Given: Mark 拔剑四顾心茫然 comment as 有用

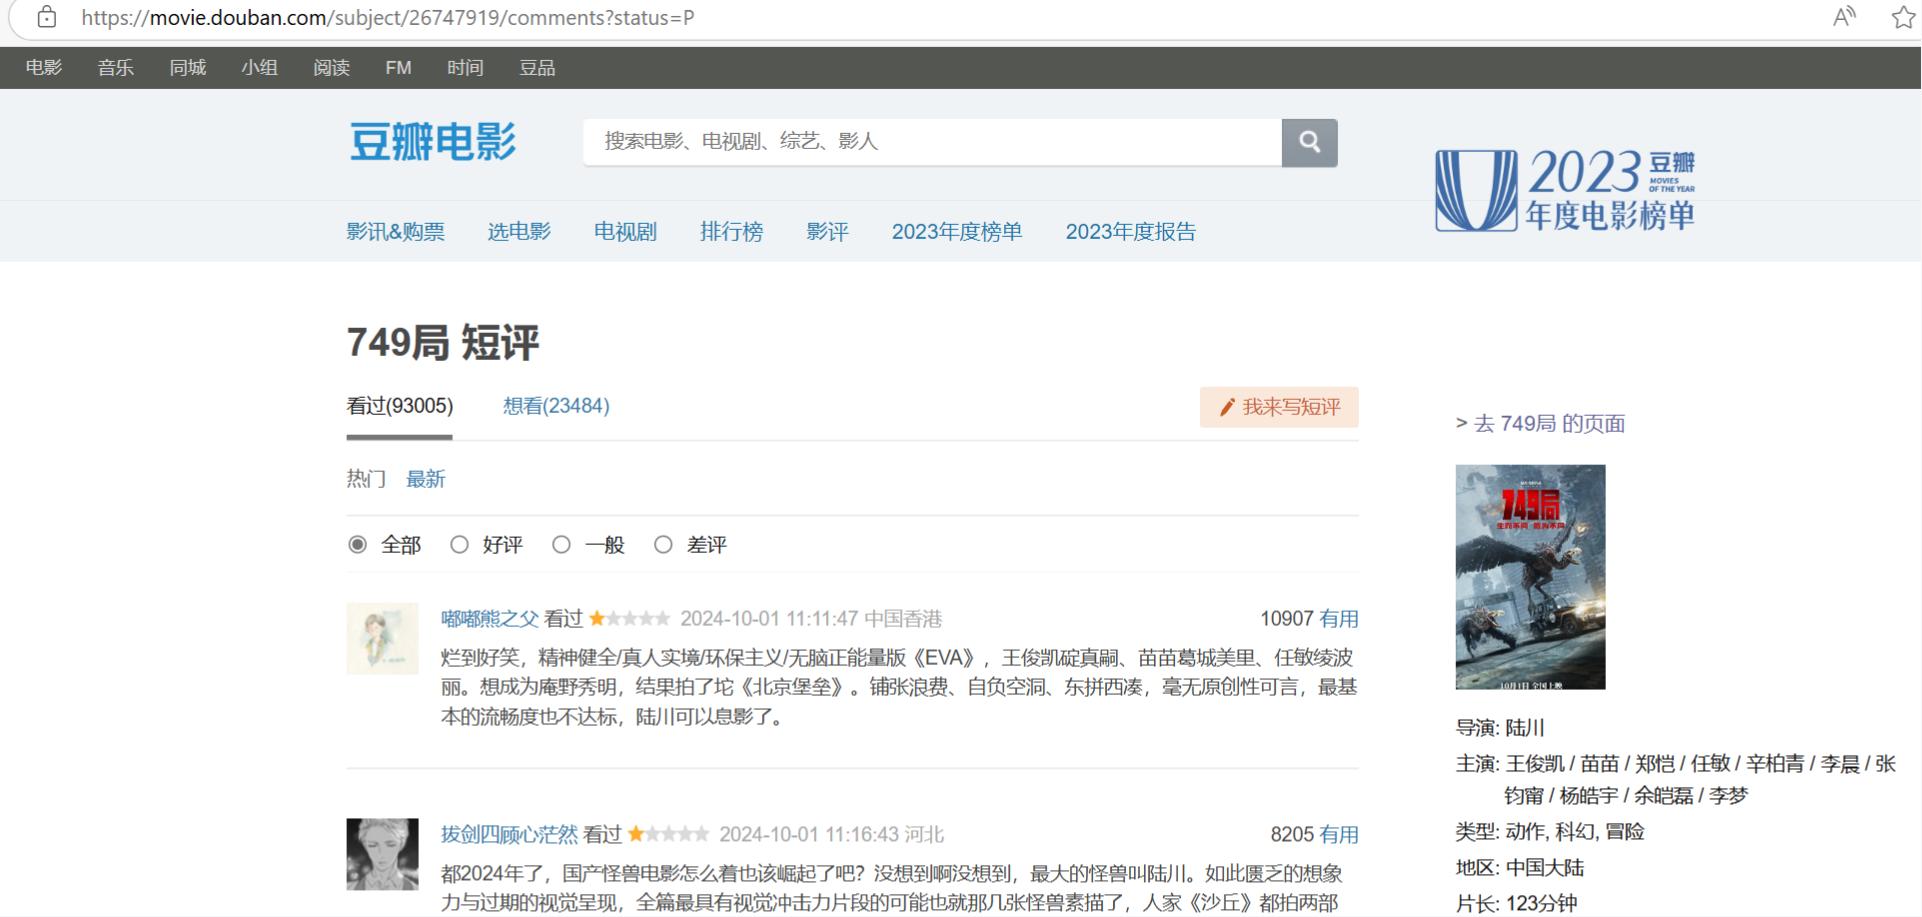Looking at the screenshot, I should pos(1339,834).
